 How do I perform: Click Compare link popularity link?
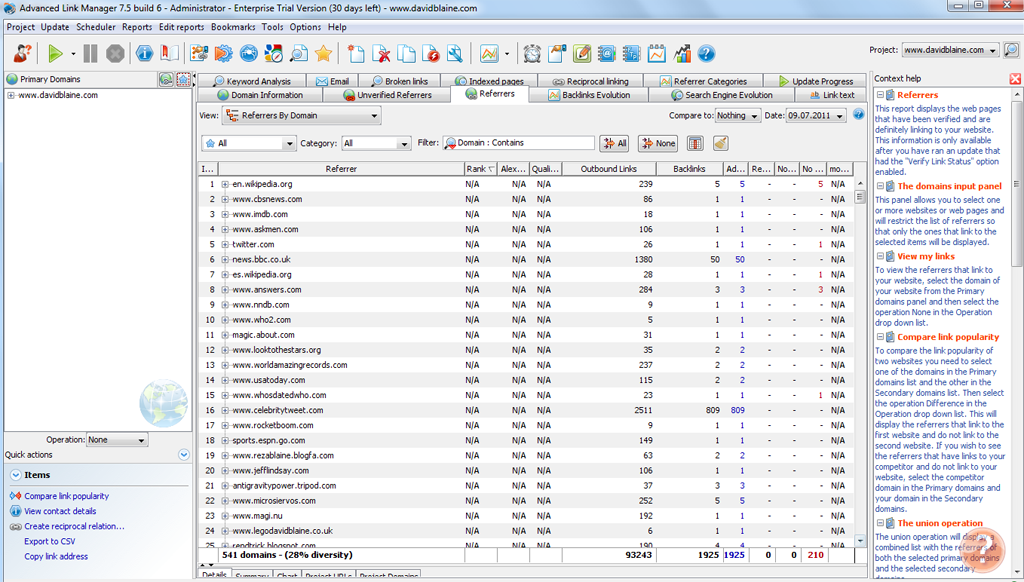click(x=67, y=496)
